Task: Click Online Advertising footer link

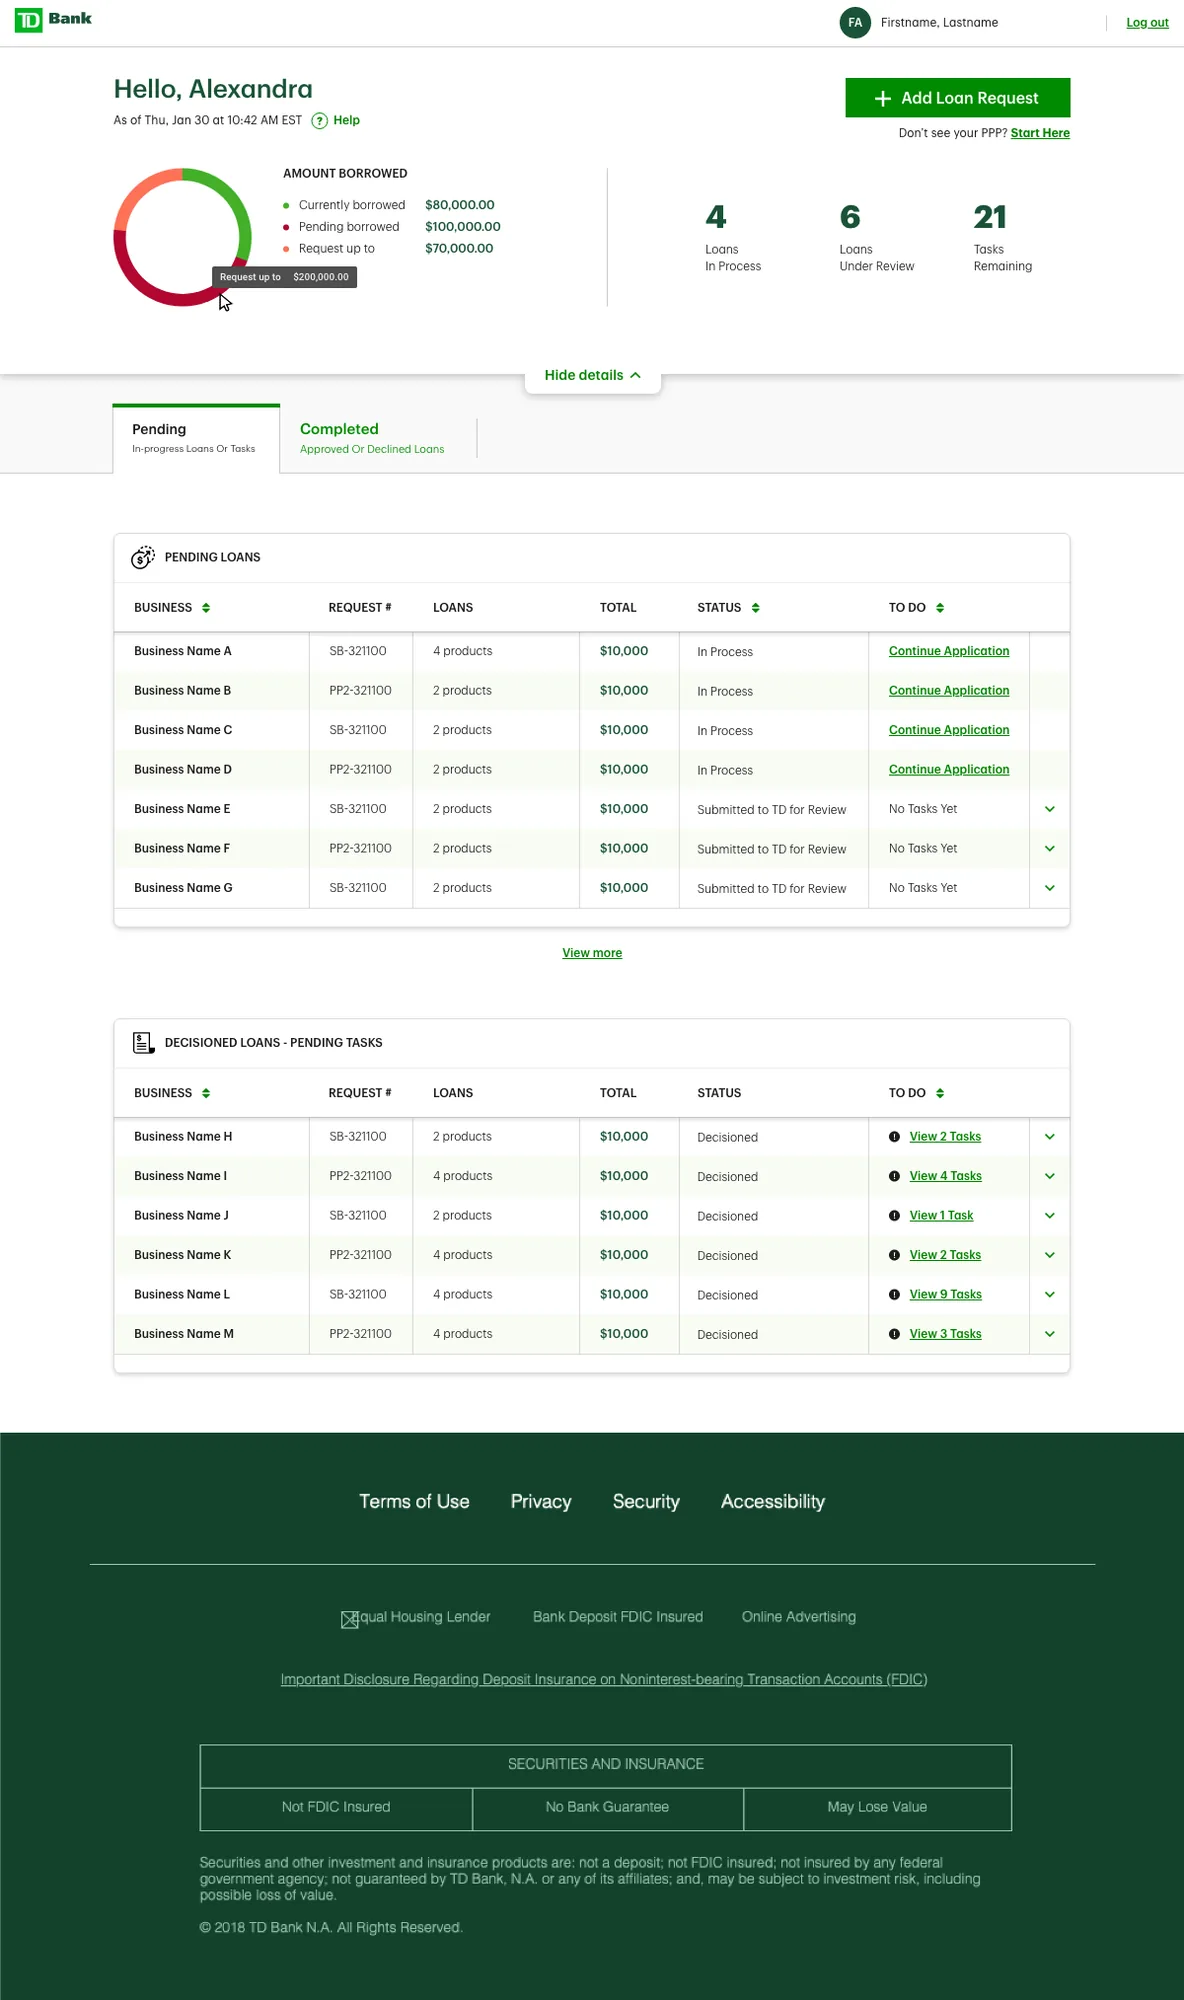Action: tap(799, 1617)
